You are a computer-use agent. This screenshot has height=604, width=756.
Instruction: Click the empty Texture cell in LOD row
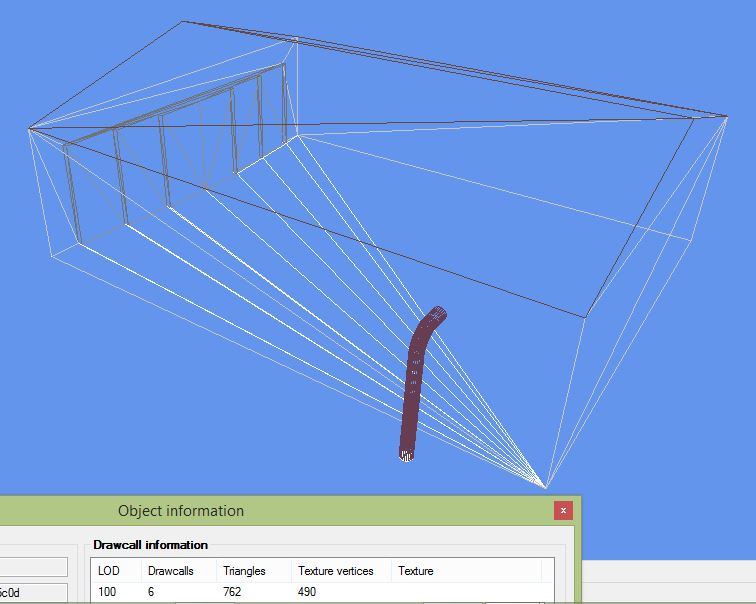[x=466, y=591]
